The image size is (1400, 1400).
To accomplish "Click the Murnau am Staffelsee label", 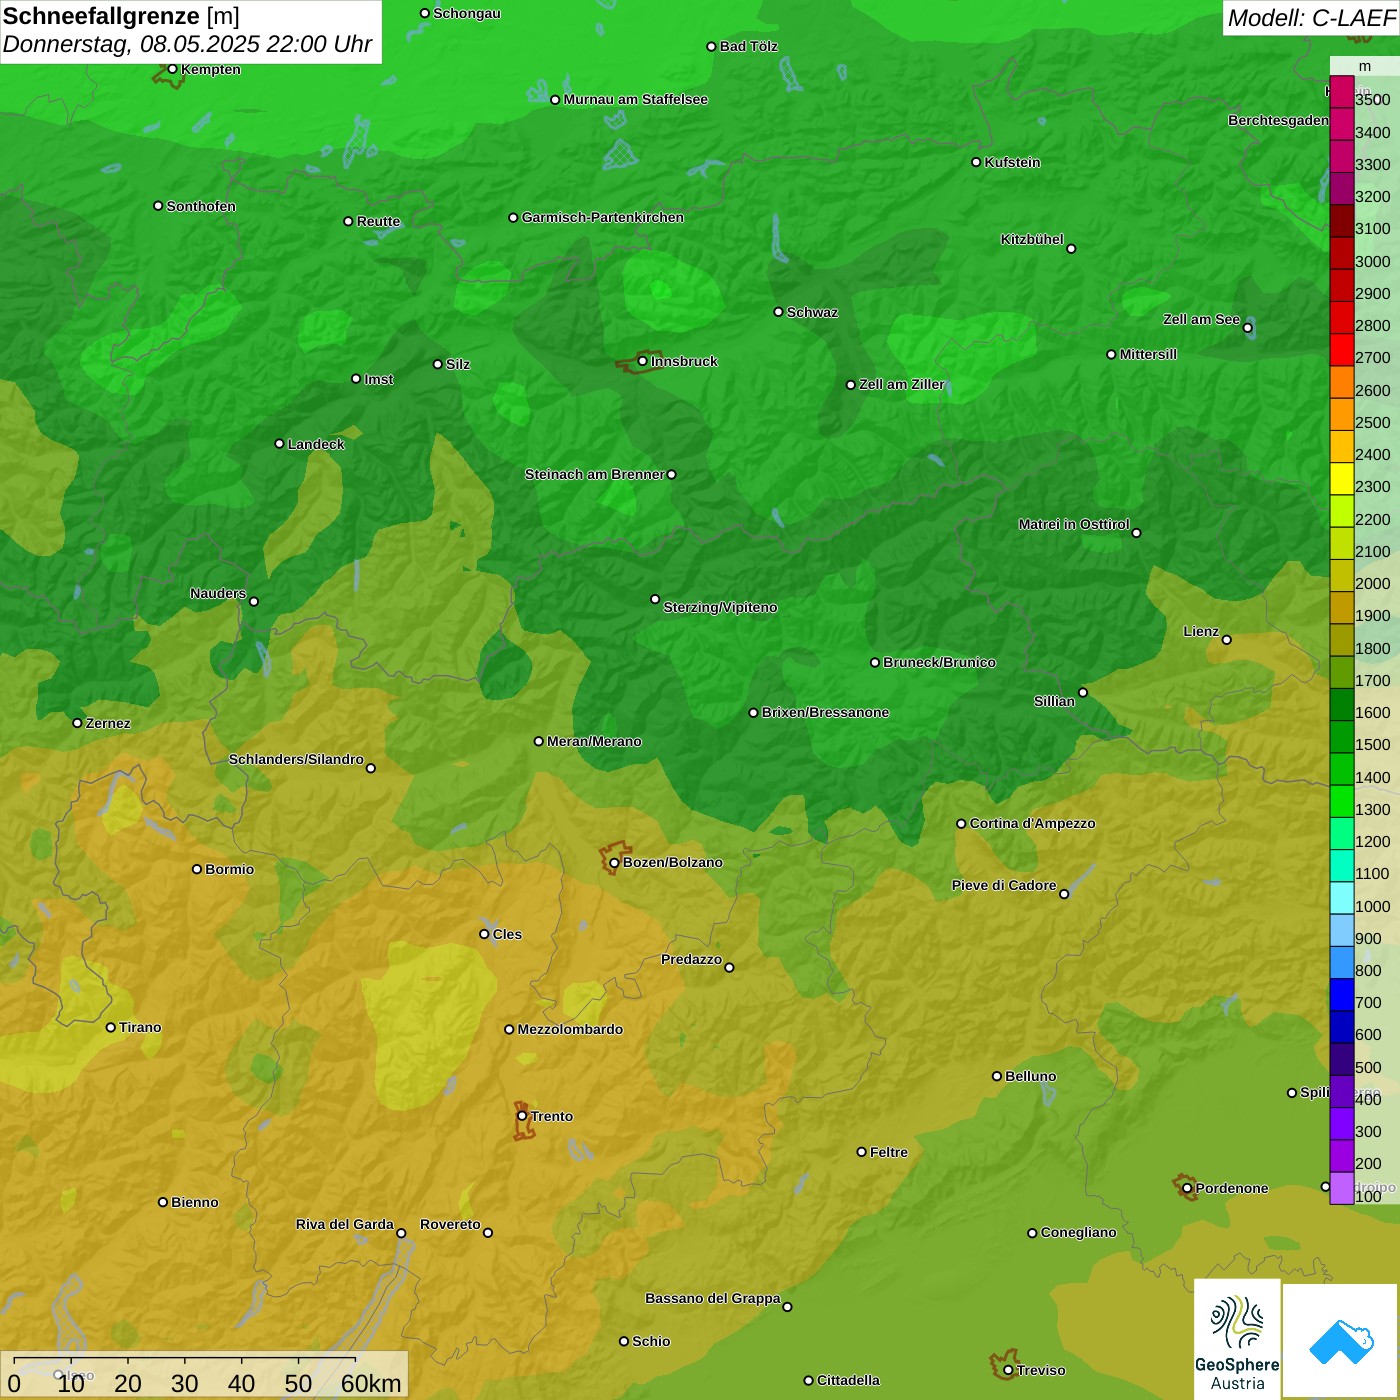I will tap(635, 99).
